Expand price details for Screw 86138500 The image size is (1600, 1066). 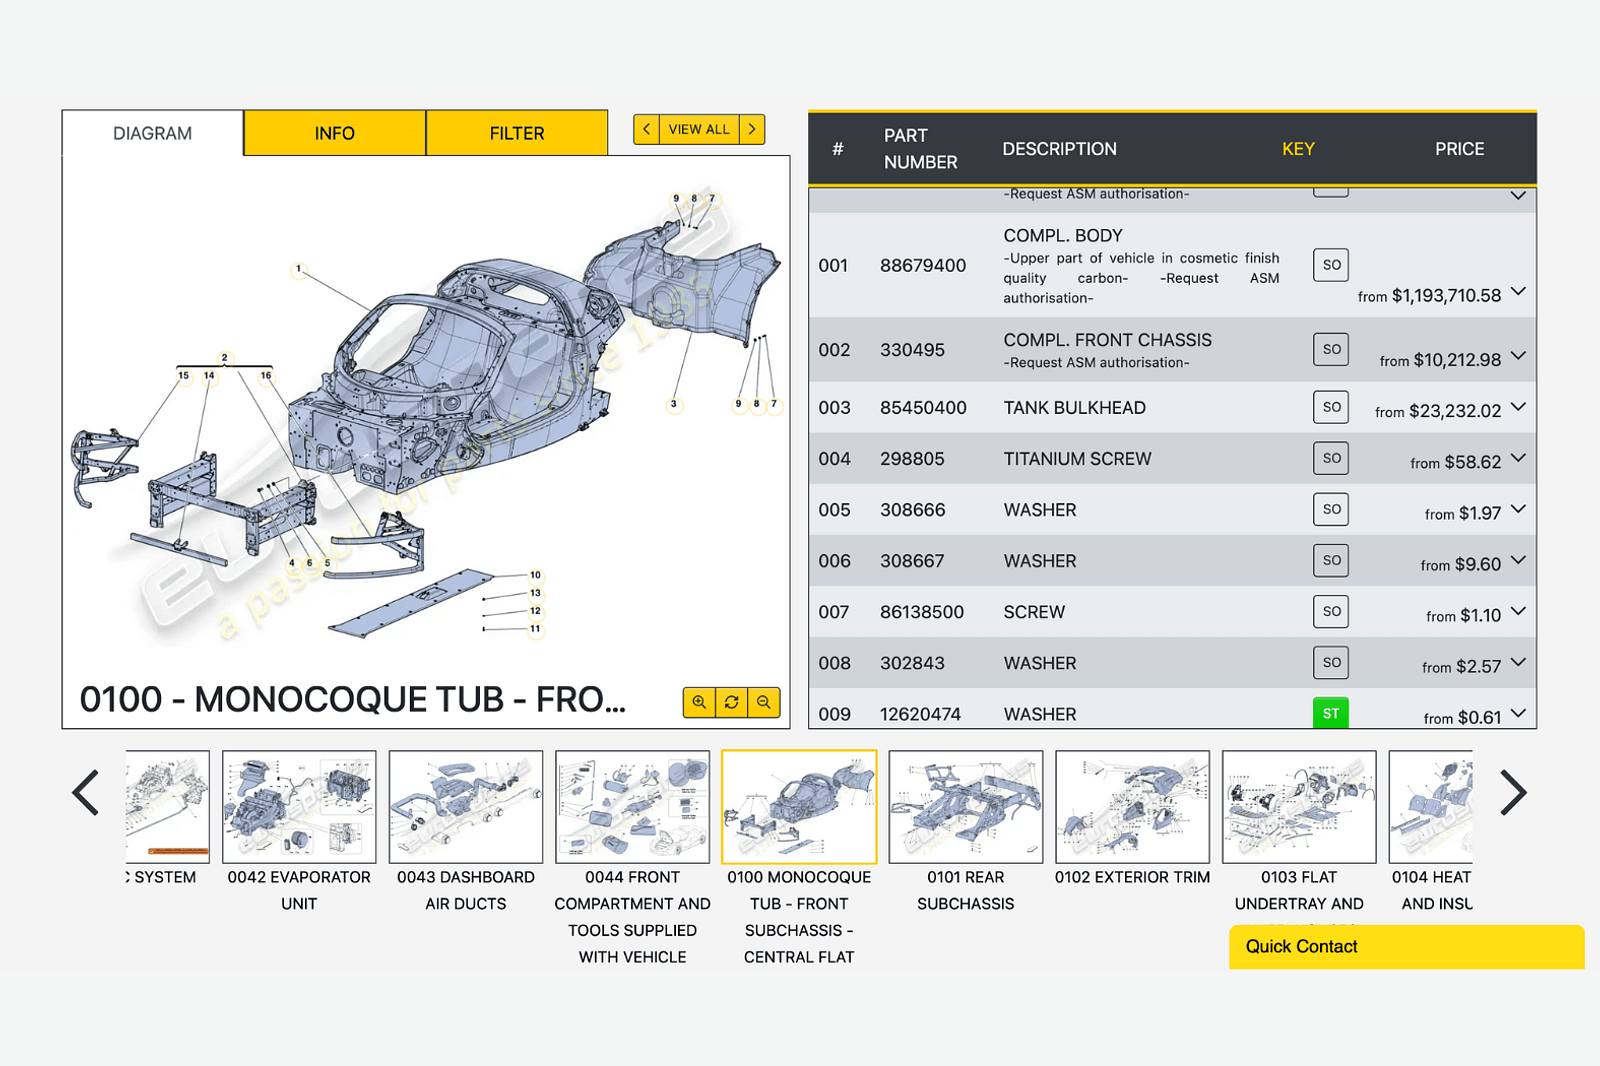pyautogui.click(x=1518, y=611)
